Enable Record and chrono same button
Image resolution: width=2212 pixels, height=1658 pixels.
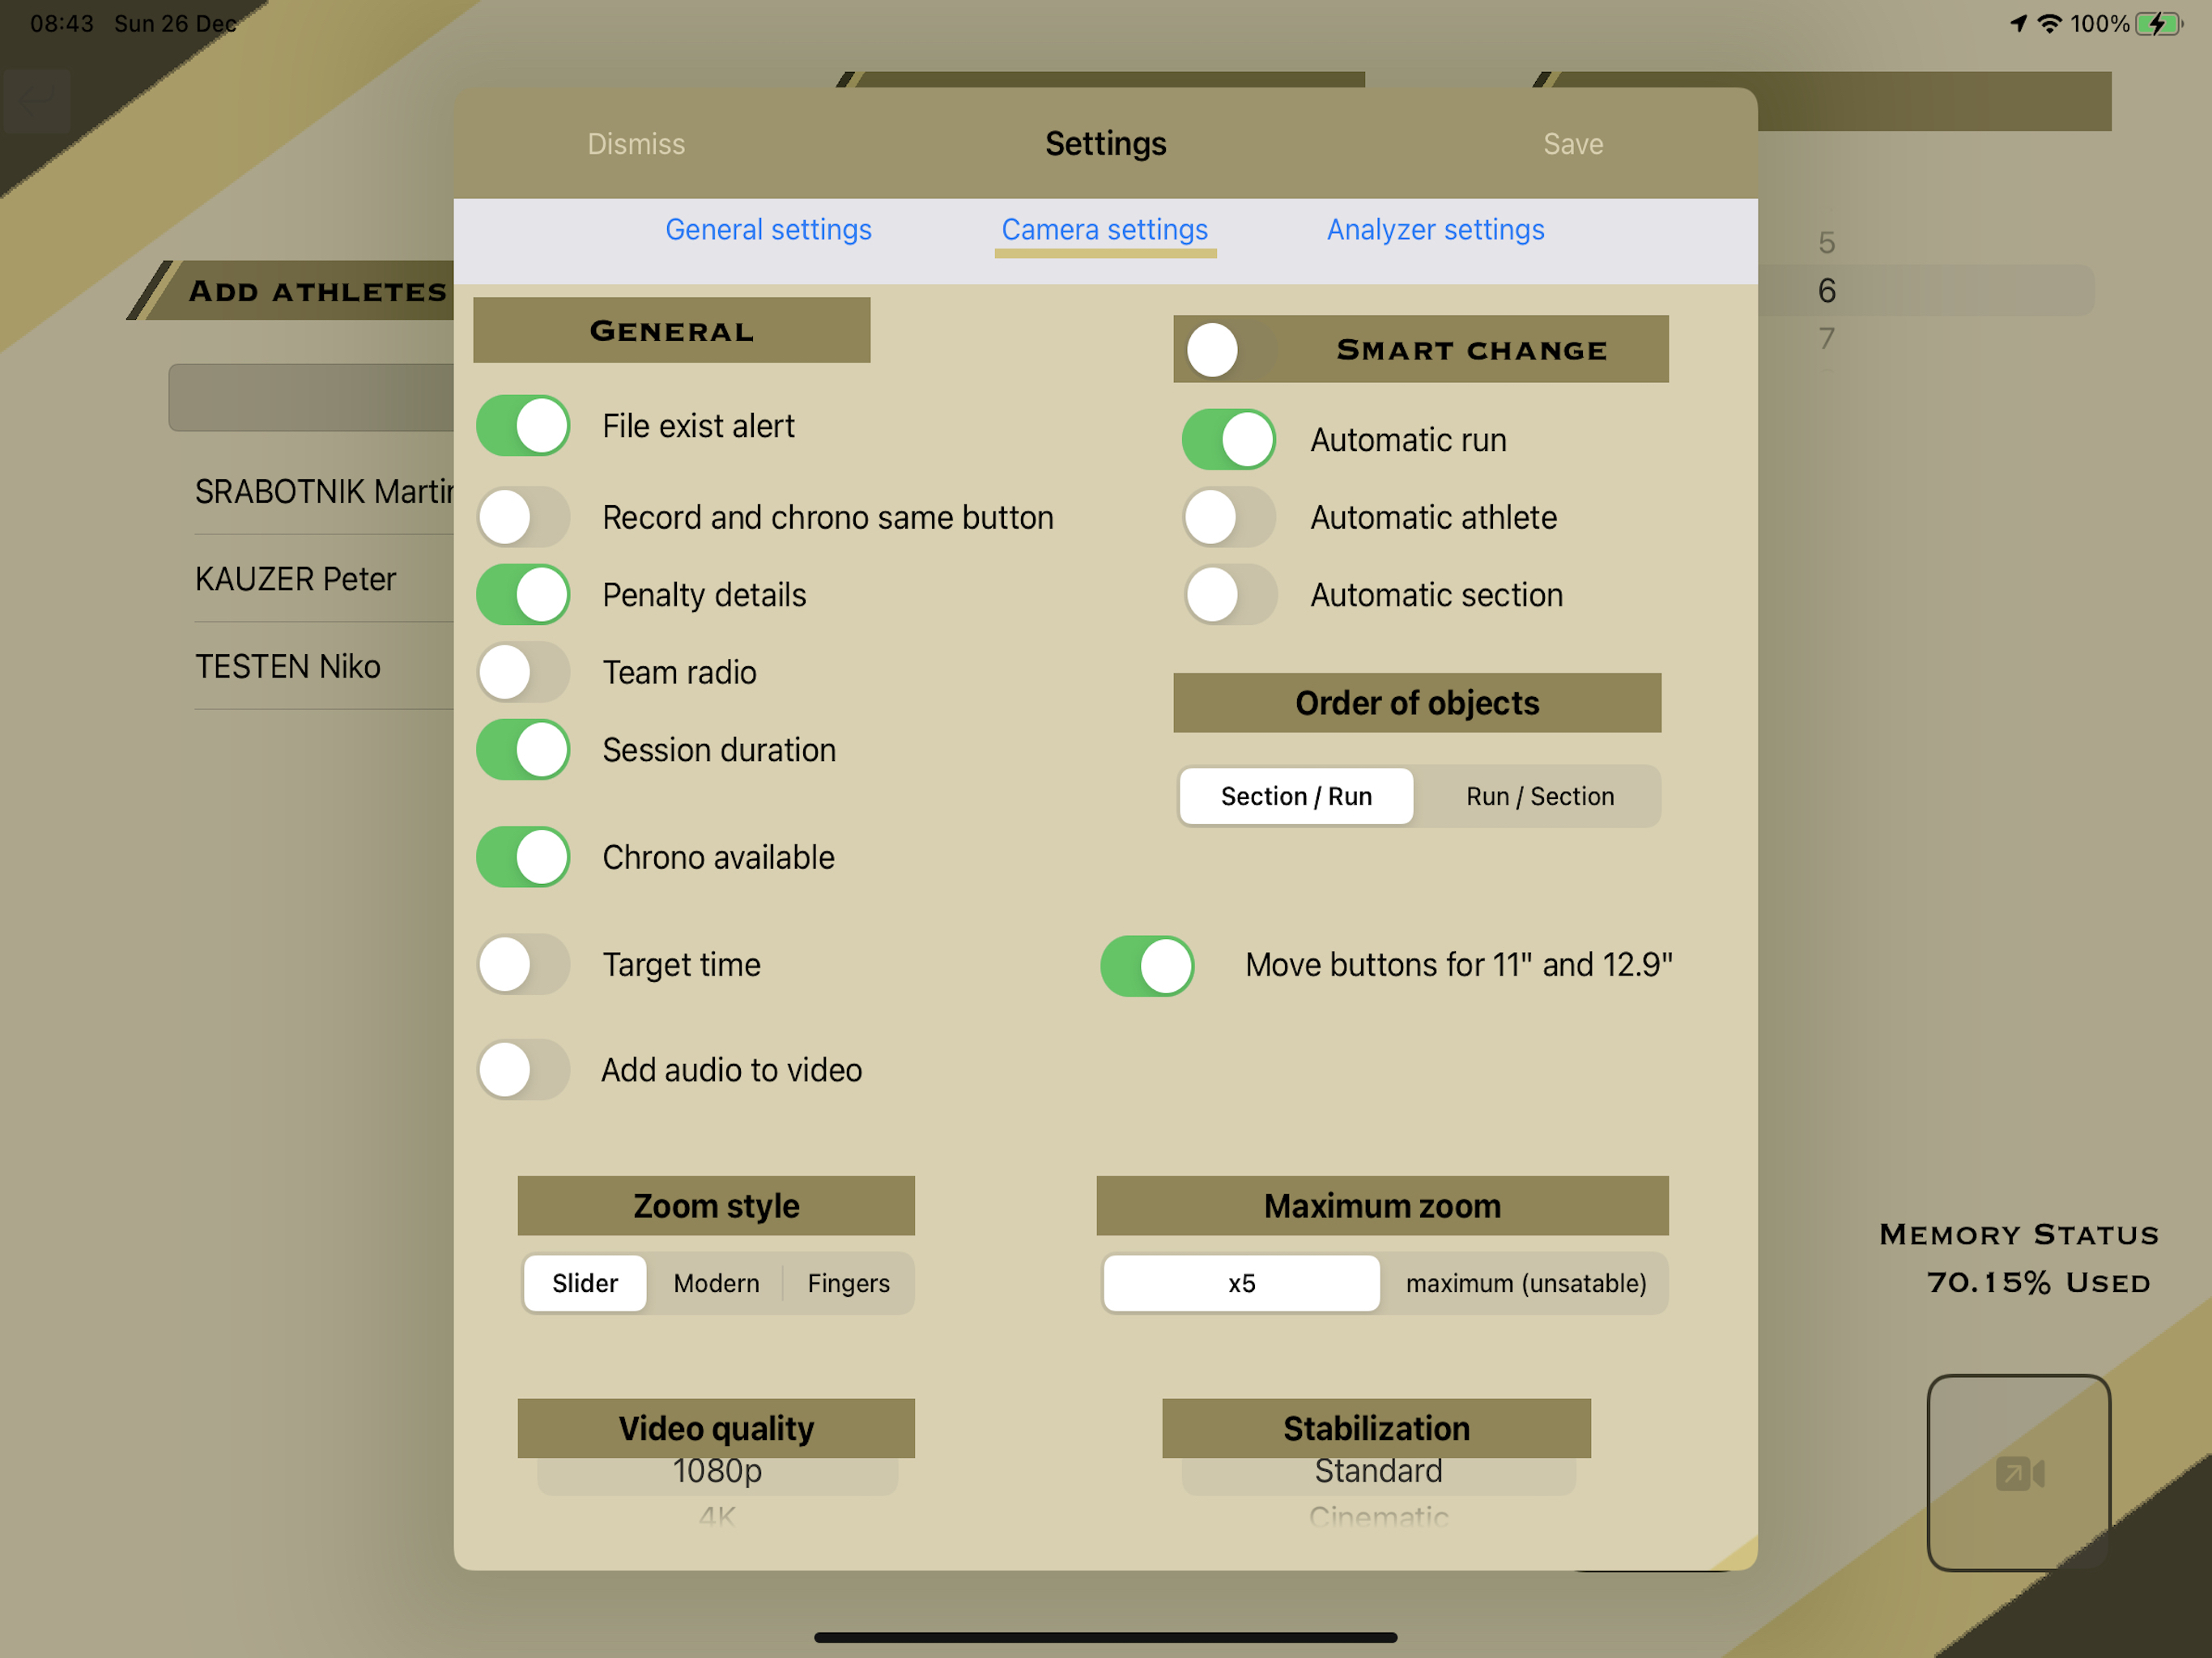point(523,517)
